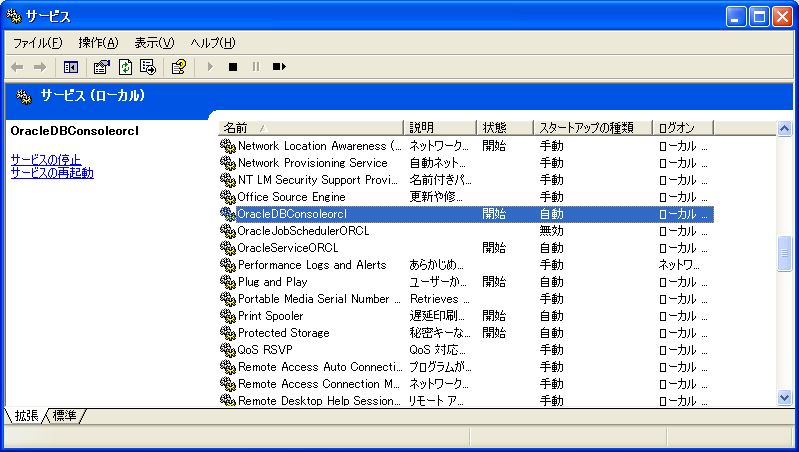Select the OracleJobSchedulerORCL service row
Viewport: 799px width, 452px height.
tap(303, 231)
